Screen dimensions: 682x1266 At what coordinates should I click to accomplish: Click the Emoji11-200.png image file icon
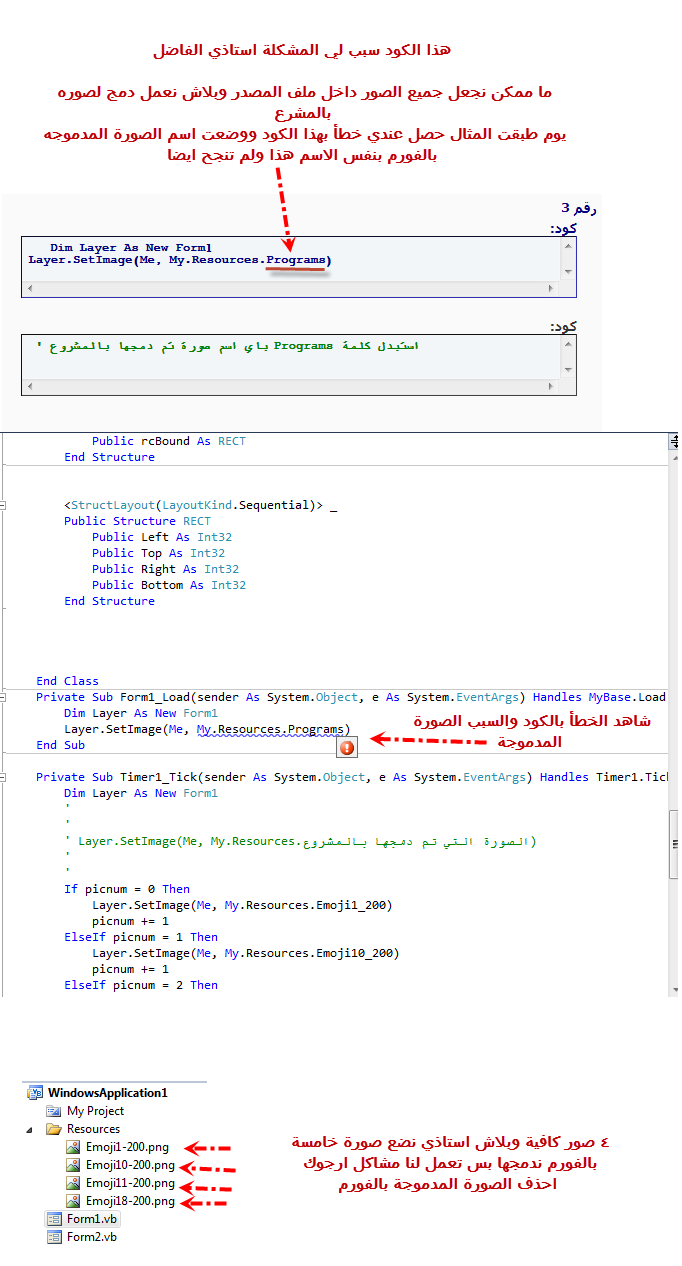73,1183
